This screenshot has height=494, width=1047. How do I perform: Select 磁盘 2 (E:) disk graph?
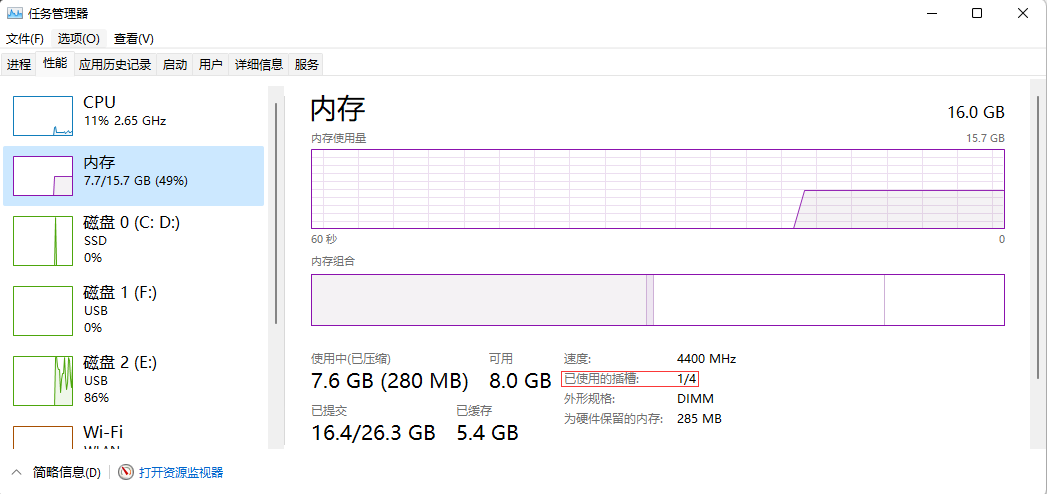coord(43,380)
